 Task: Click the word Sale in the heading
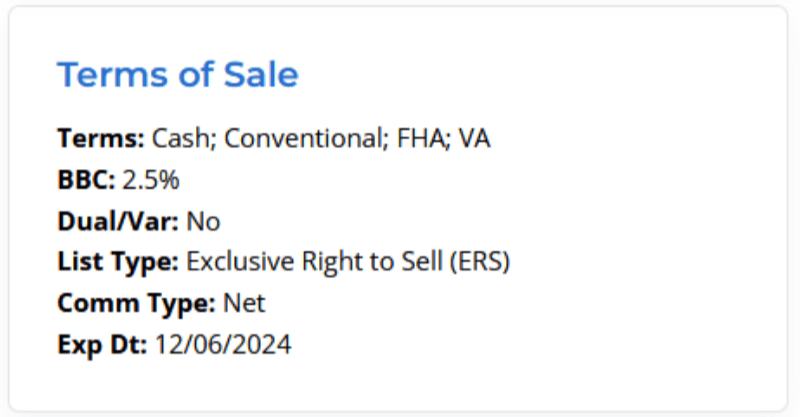262,75
